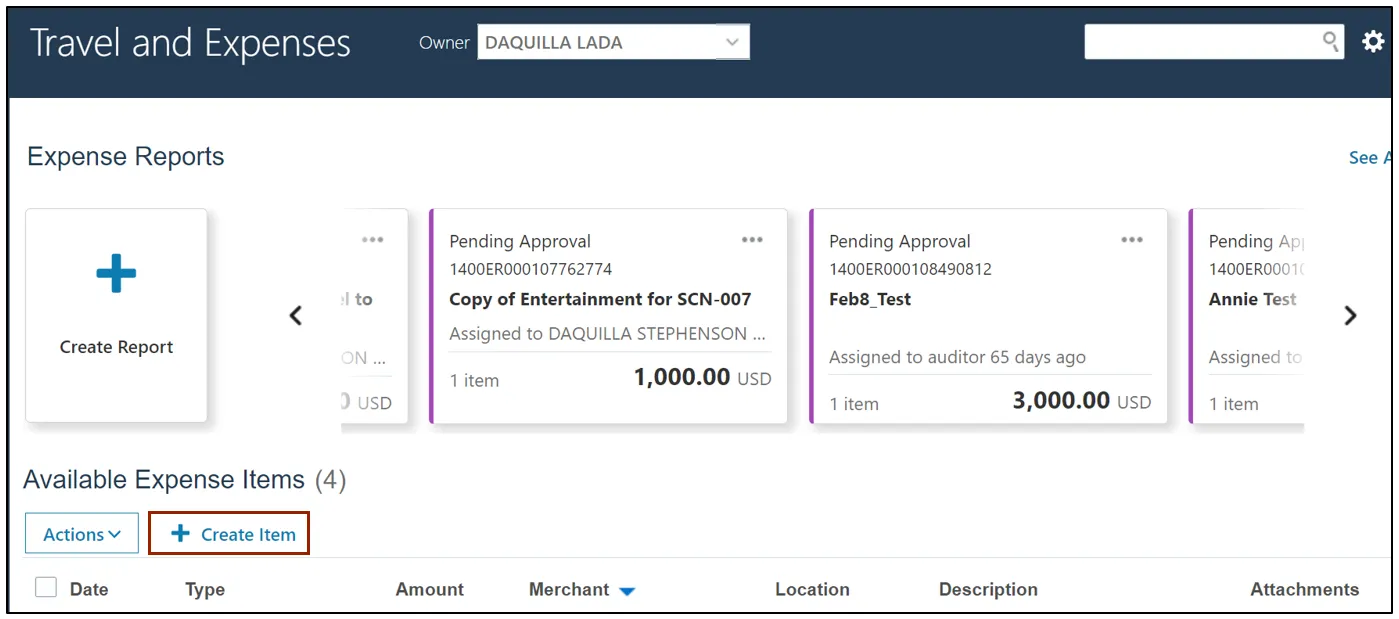Open the Annie Test expense report

1252,299
